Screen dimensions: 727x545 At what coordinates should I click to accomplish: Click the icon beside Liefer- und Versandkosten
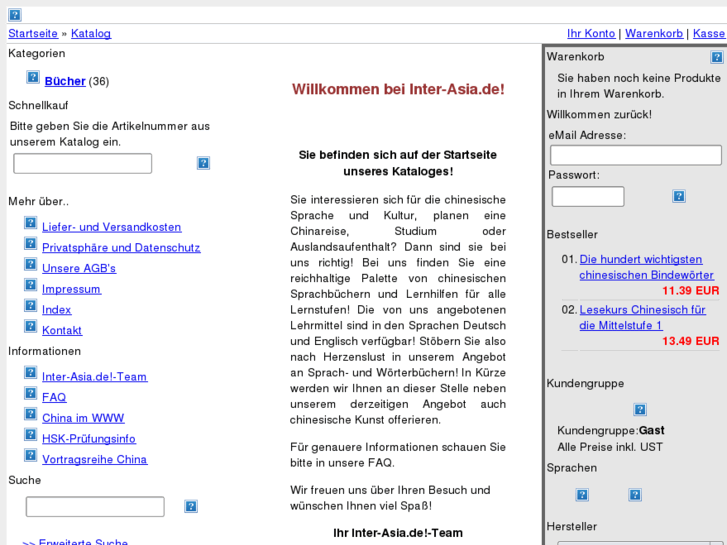tap(31, 223)
